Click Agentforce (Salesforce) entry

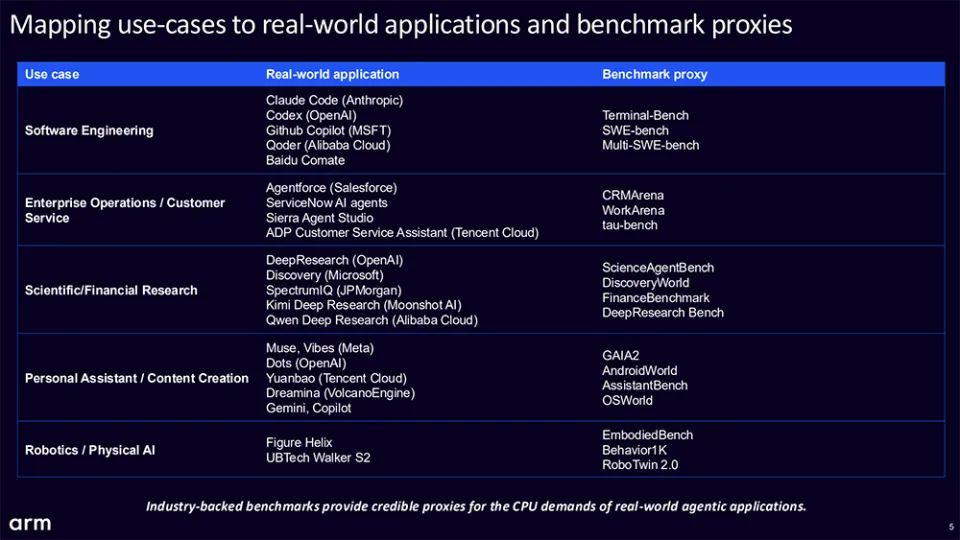pyautogui.click(x=331, y=187)
